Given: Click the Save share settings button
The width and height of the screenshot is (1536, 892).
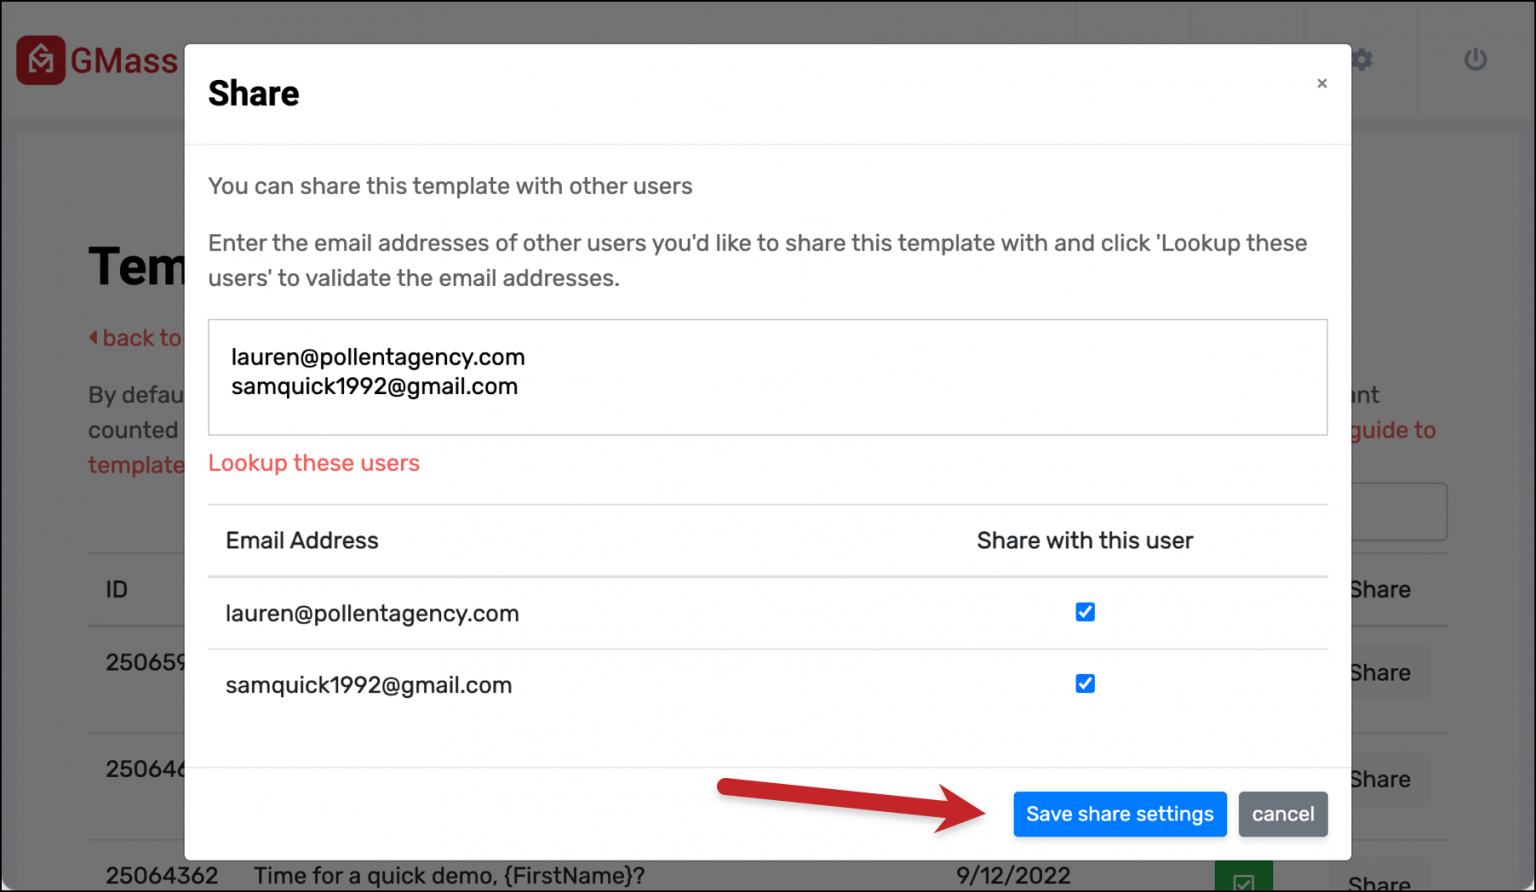Looking at the screenshot, I should 1119,814.
